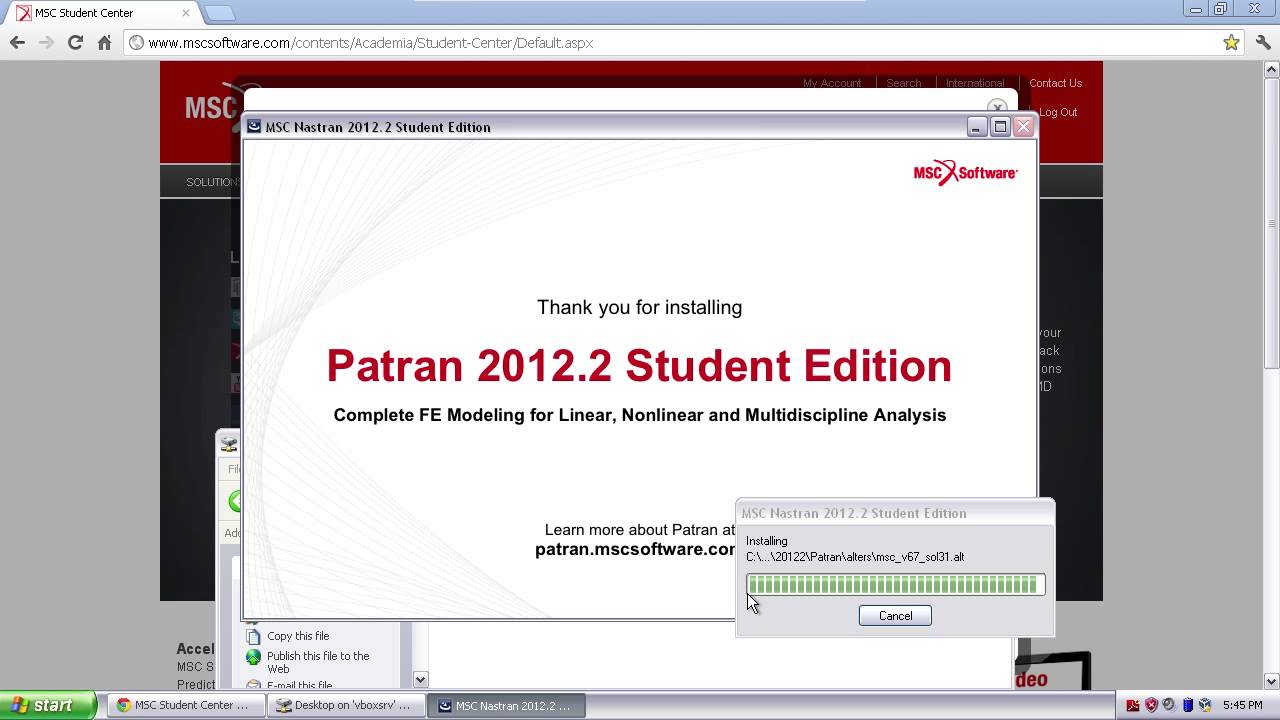Click the red security shield tray icon
Screen dimensions: 1280x720
coord(1150,706)
